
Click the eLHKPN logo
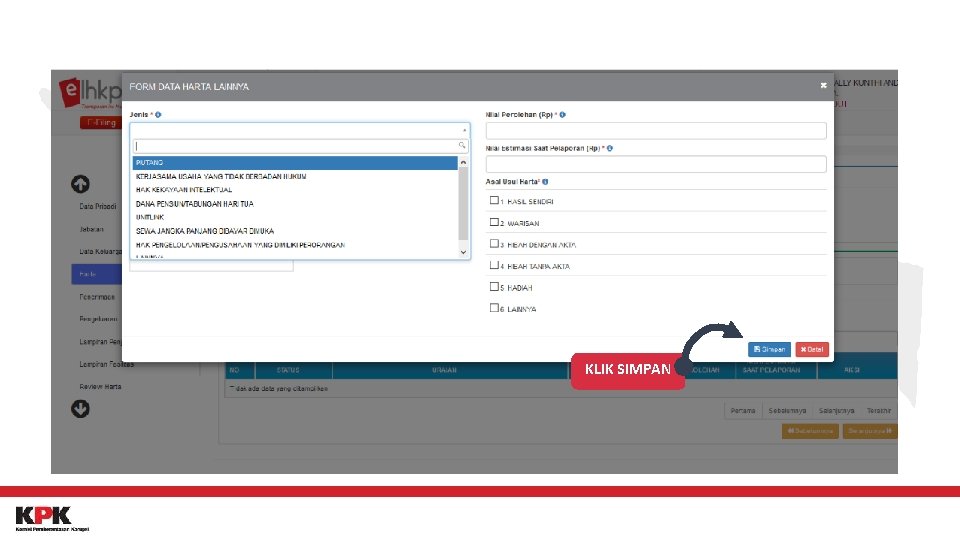(x=90, y=93)
